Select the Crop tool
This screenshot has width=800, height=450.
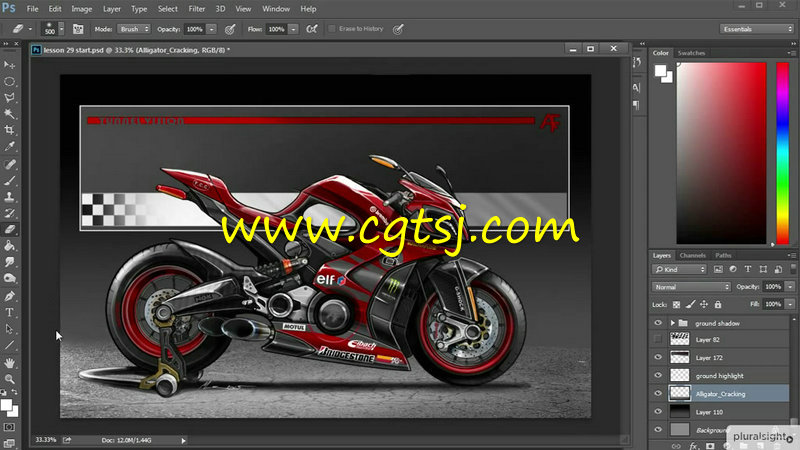[x=9, y=130]
